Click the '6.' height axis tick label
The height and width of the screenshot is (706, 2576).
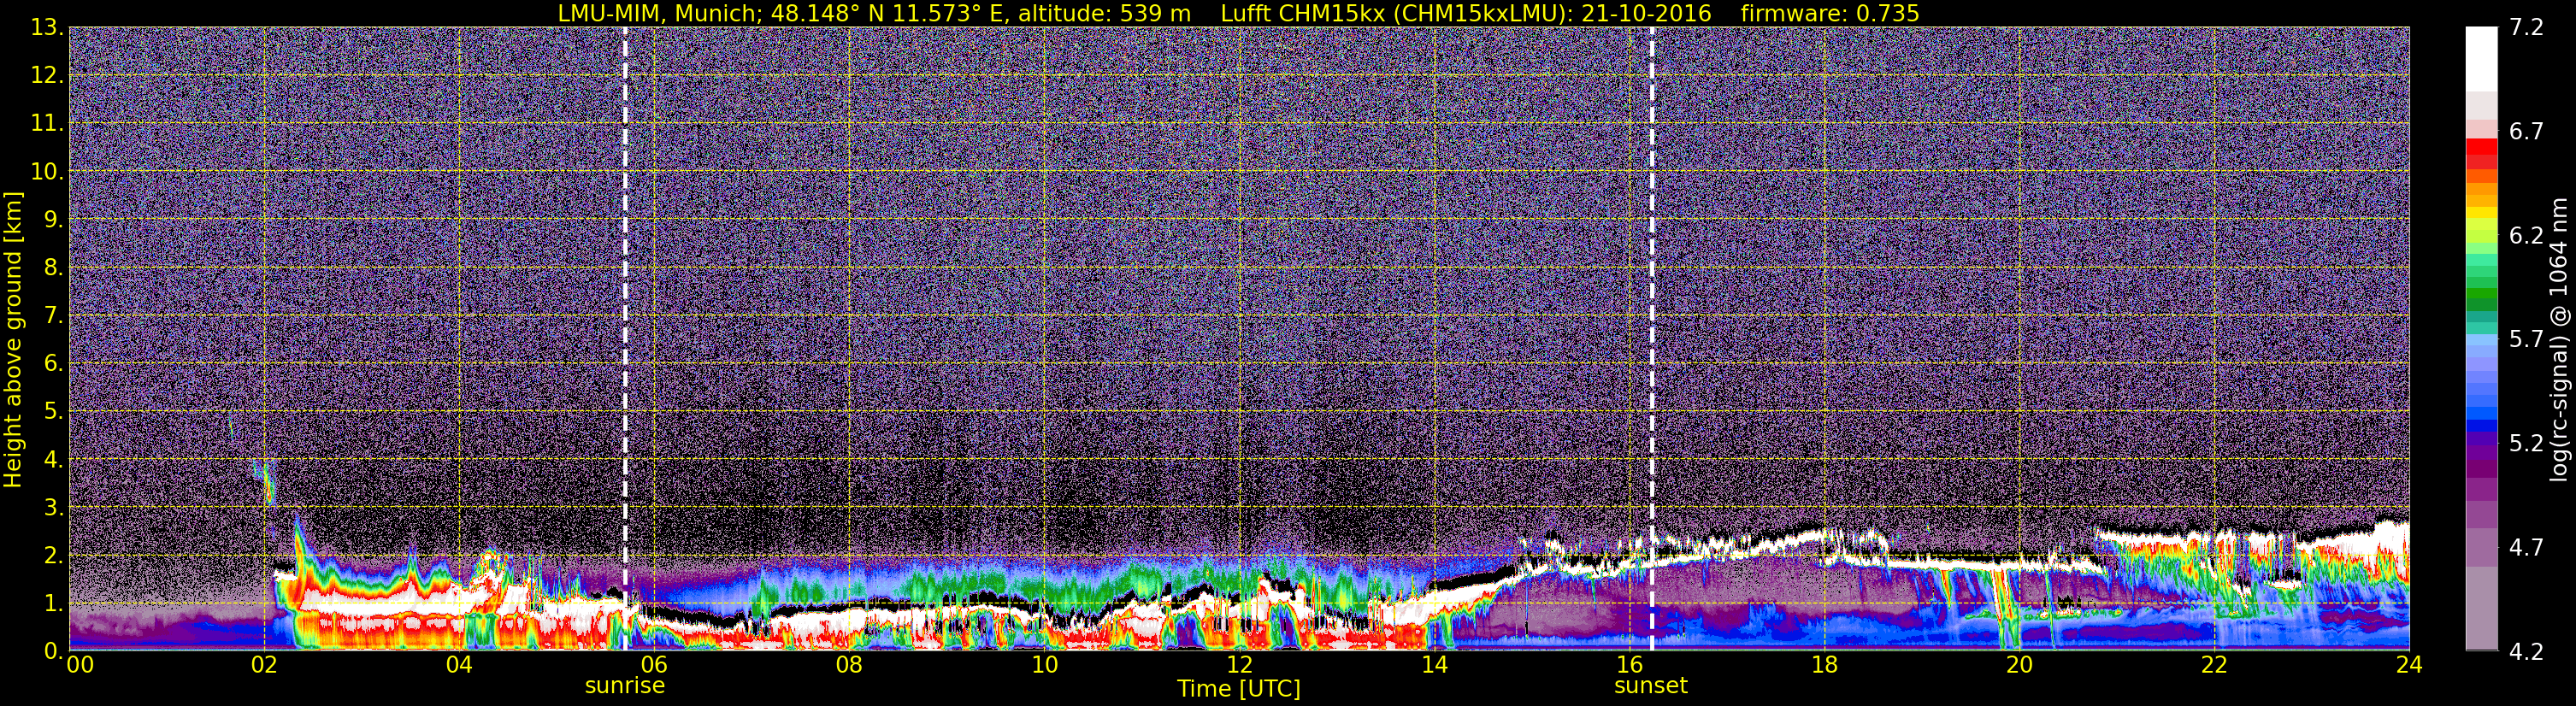click(x=53, y=363)
